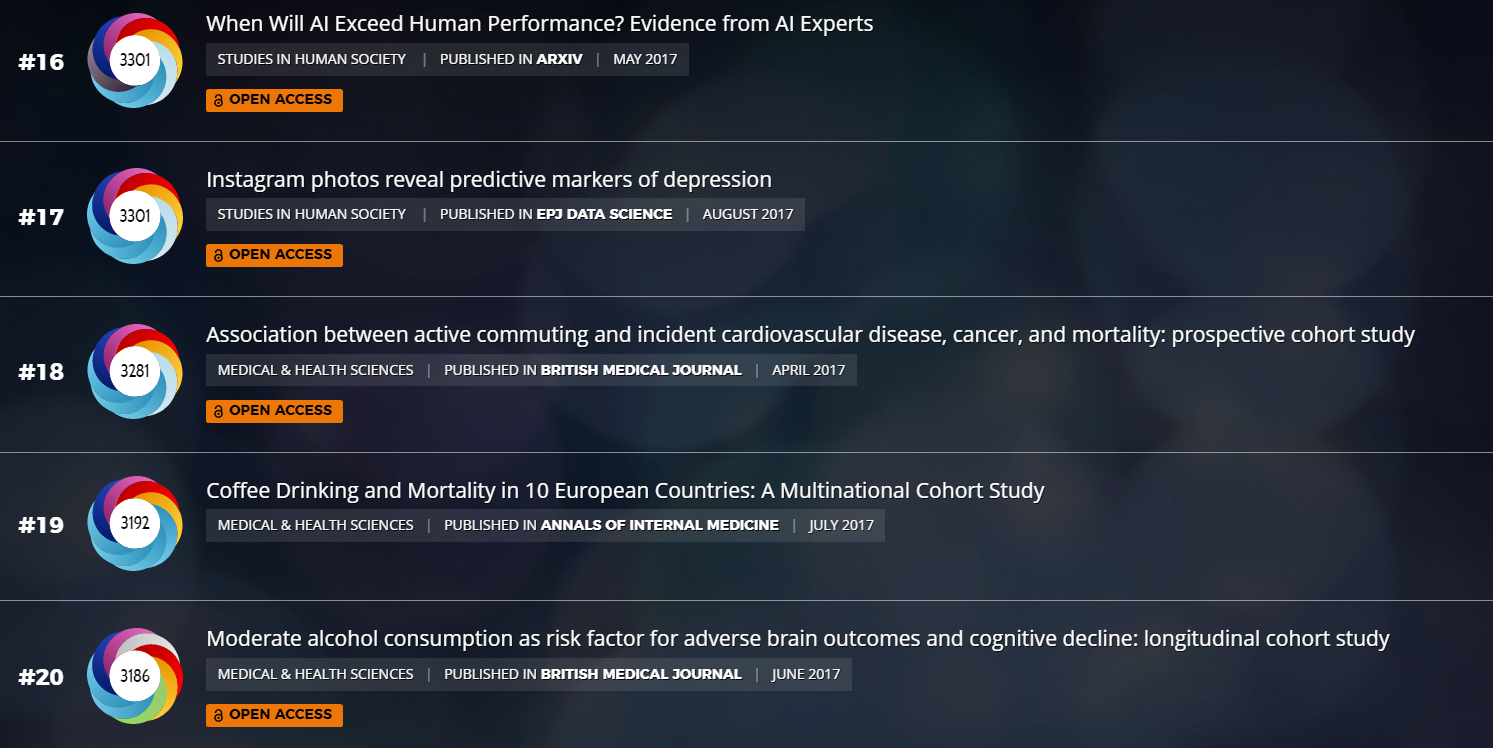
Task: Click Open Access badge under active commuting article
Action: [274, 411]
